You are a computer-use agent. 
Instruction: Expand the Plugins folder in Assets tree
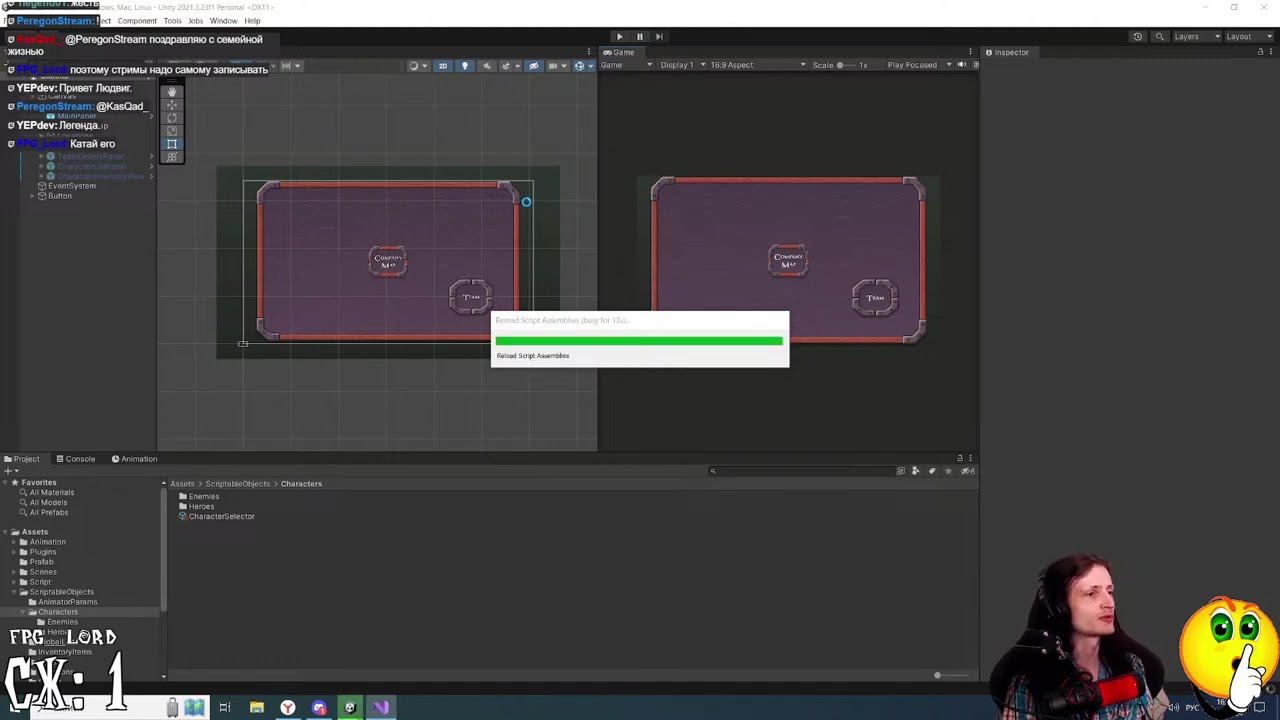click(14, 552)
